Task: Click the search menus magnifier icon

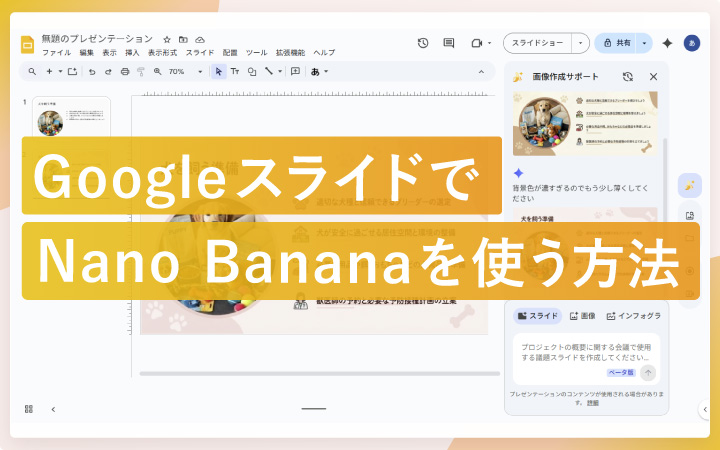Action: [32, 71]
